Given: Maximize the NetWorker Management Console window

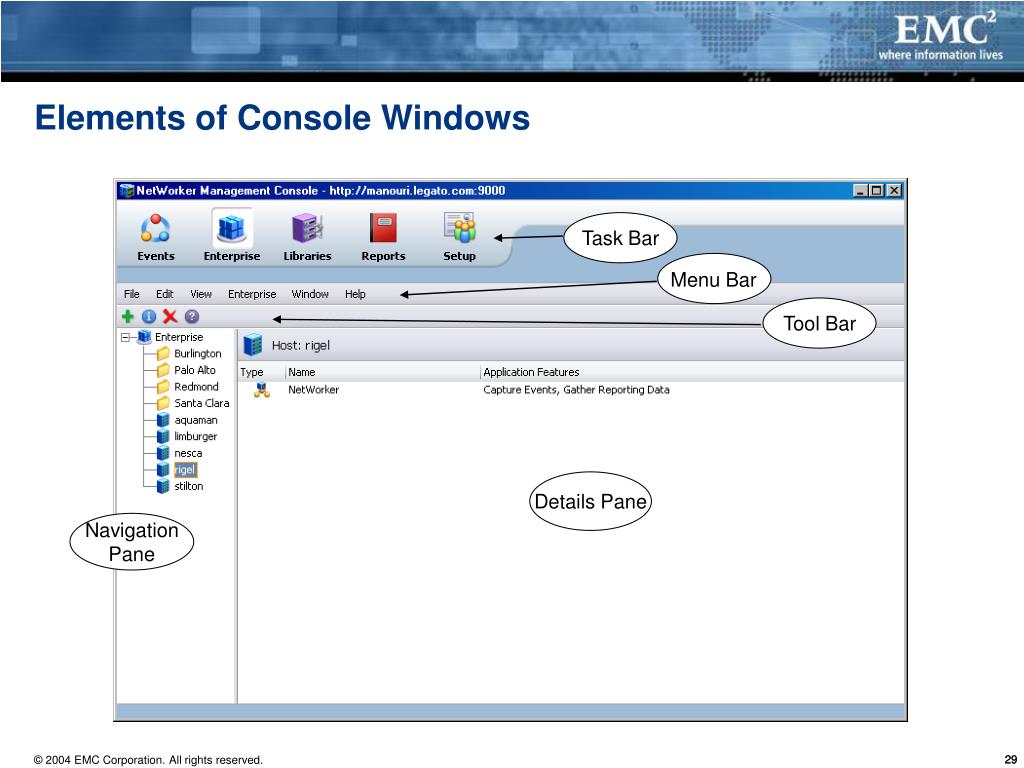Looking at the screenshot, I should (x=876, y=191).
